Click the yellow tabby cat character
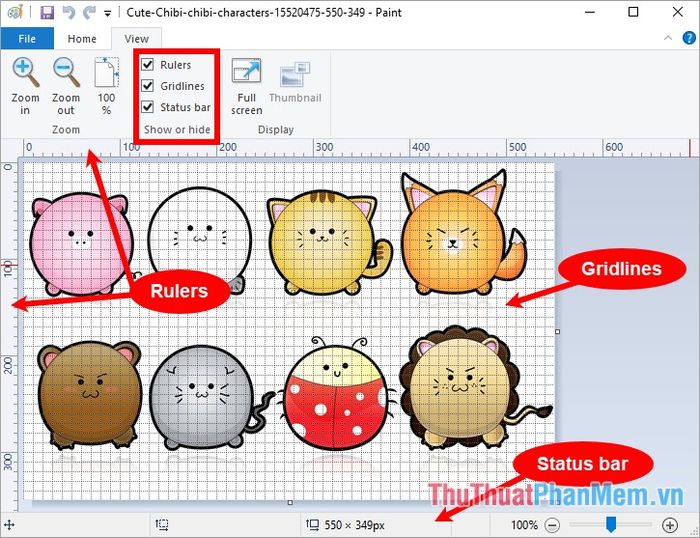 [328, 242]
